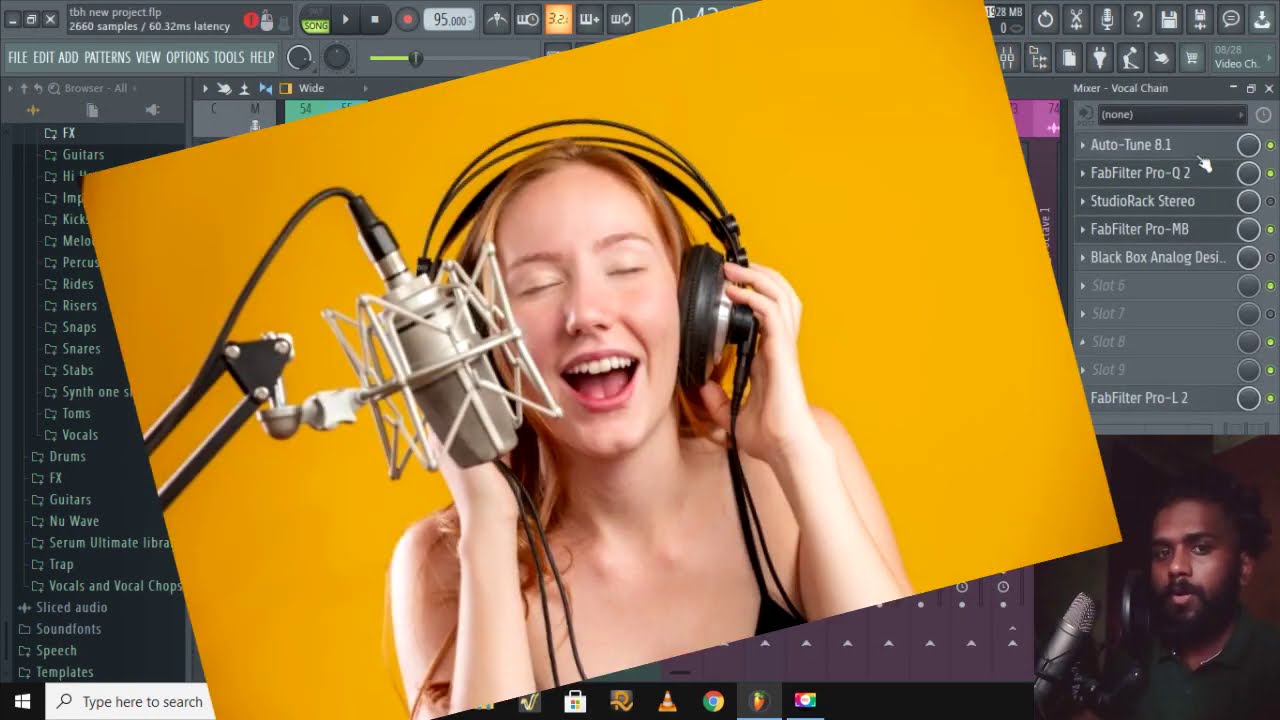Image resolution: width=1280 pixels, height=720 pixels.
Task: Open the view browser folder tree icon
Action: (1038, 59)
